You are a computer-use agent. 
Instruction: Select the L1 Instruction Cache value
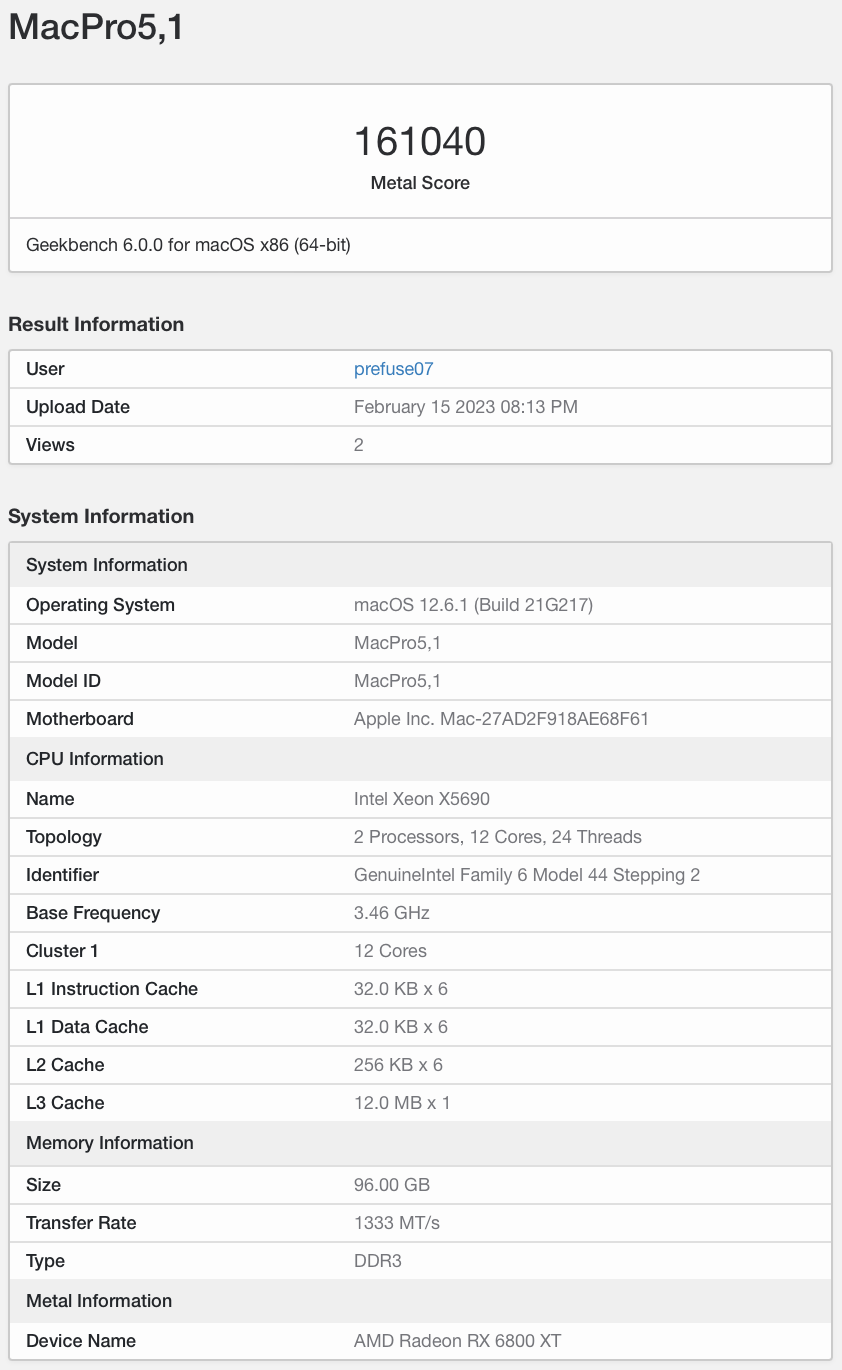pos(401,989)
